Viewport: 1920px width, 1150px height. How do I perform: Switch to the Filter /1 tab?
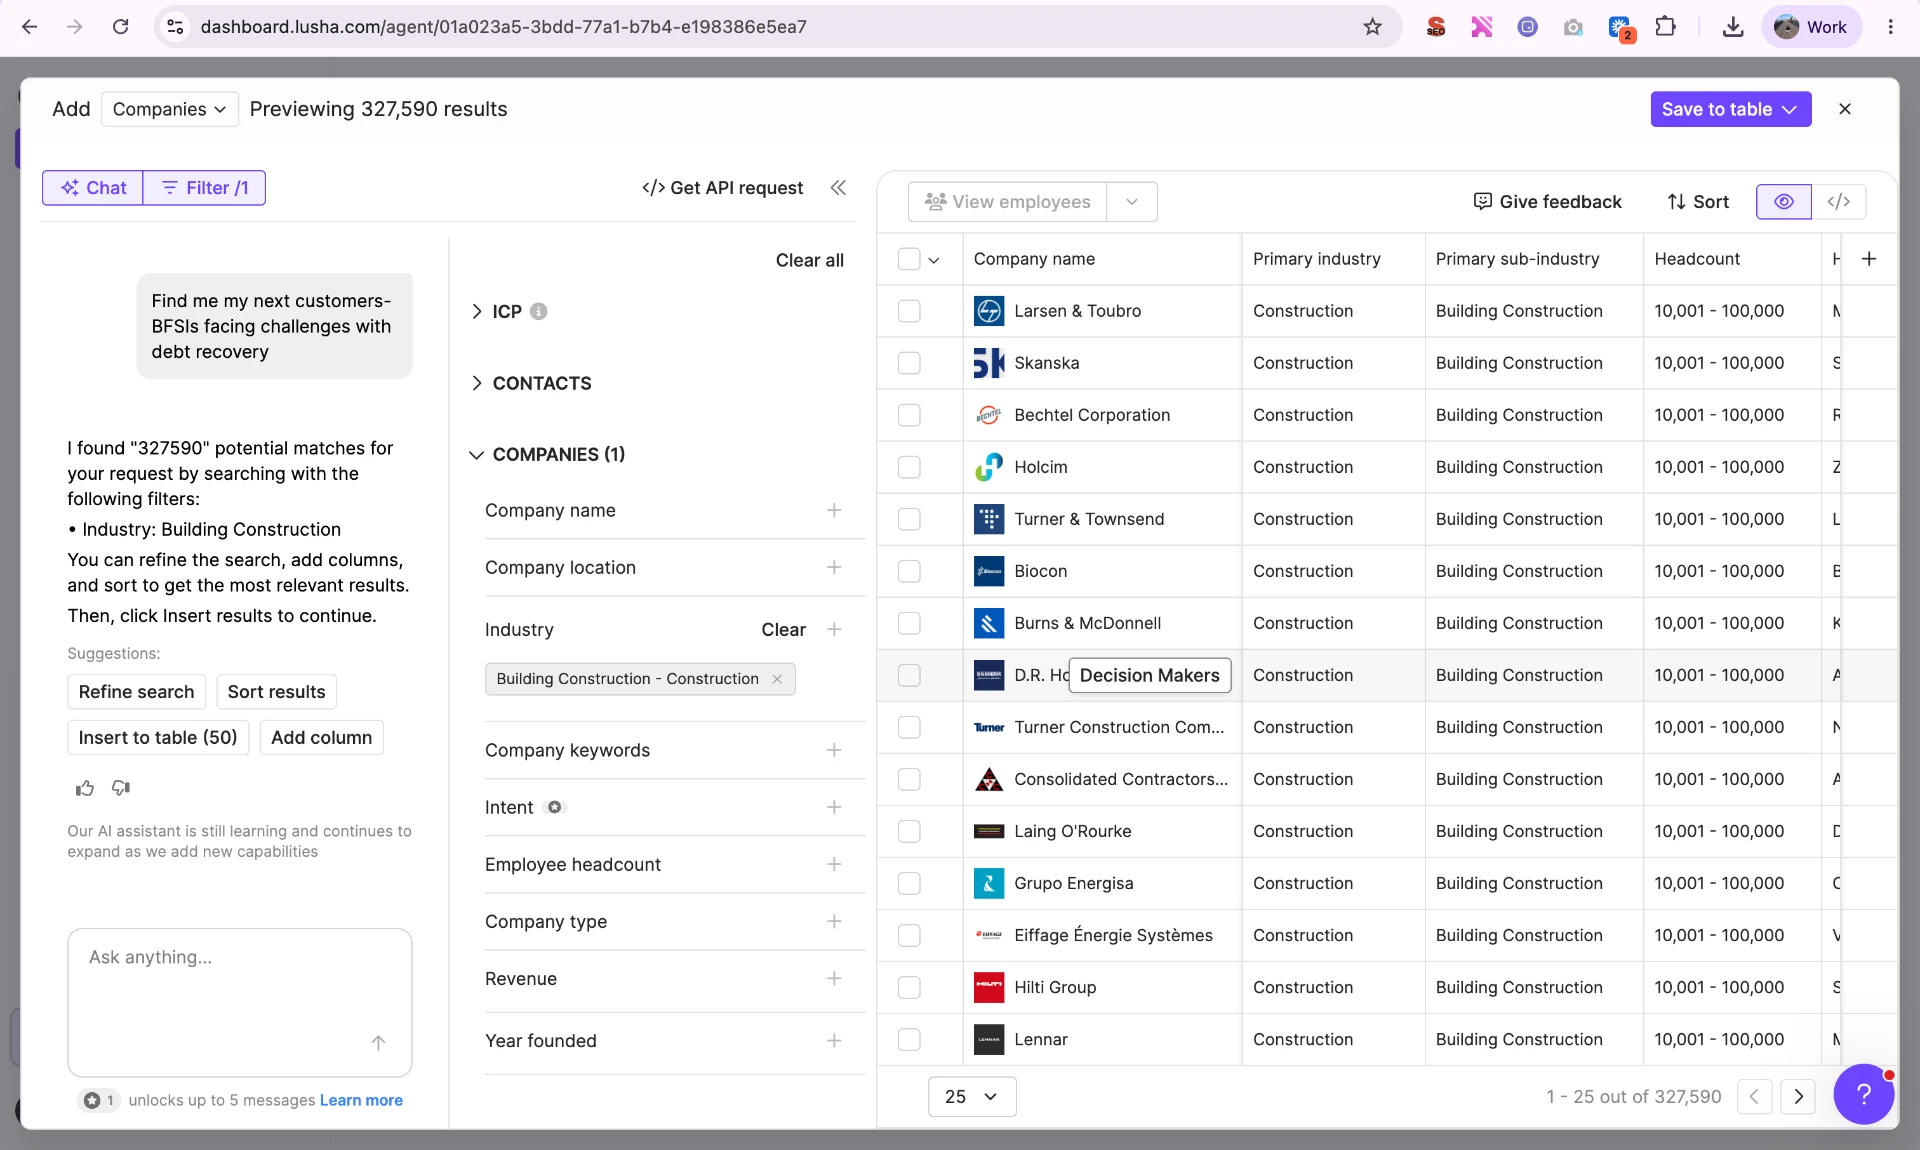point(205,188)
